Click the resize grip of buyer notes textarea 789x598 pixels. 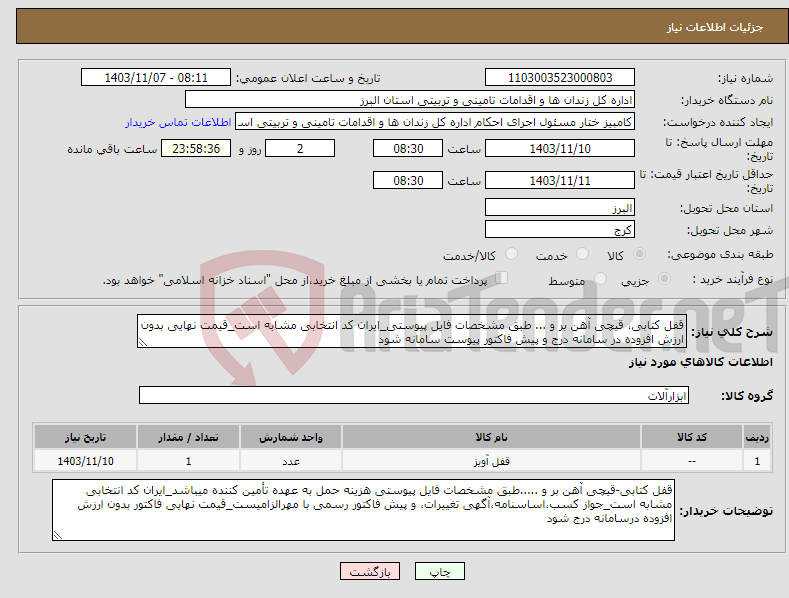[x=58, y=535]
